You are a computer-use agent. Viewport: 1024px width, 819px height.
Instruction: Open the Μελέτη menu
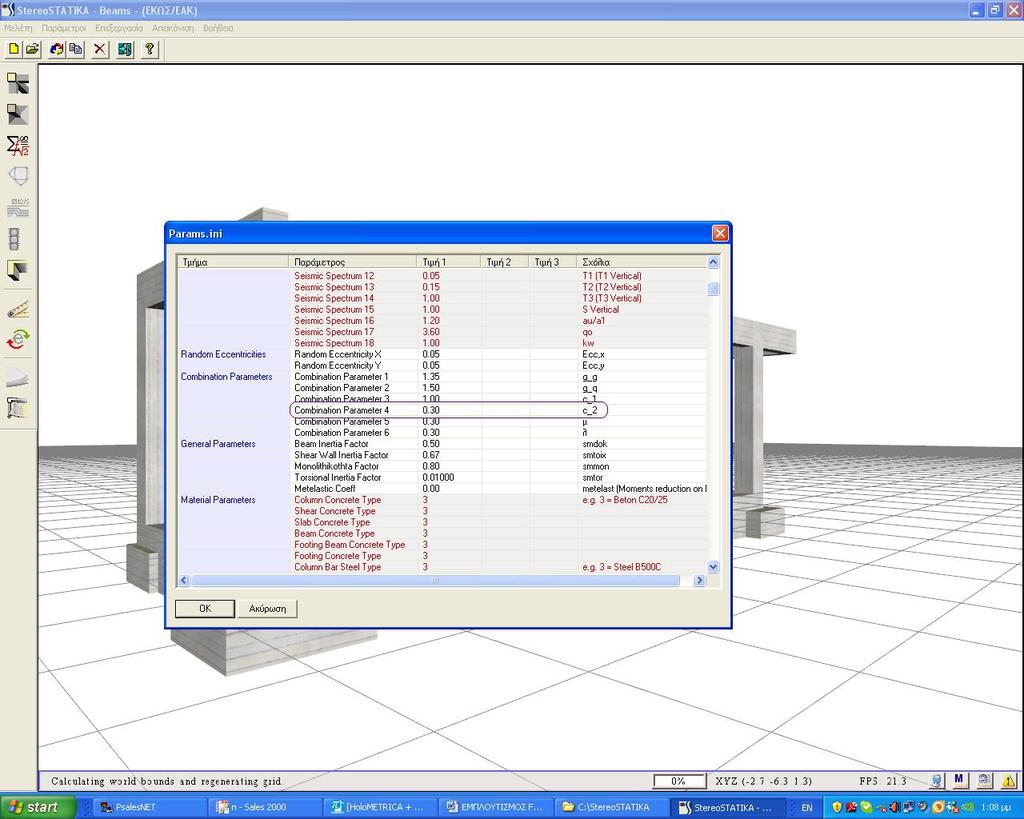tap(18, 28)
